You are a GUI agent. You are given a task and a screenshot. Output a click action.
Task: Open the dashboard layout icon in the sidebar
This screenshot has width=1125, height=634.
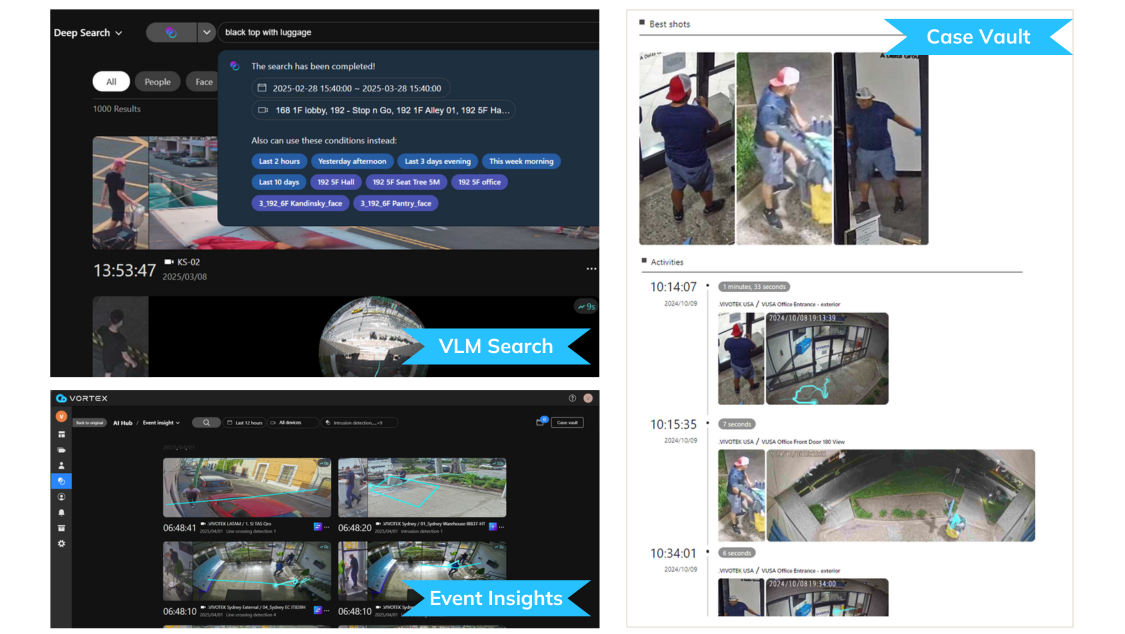pos(61,434)
